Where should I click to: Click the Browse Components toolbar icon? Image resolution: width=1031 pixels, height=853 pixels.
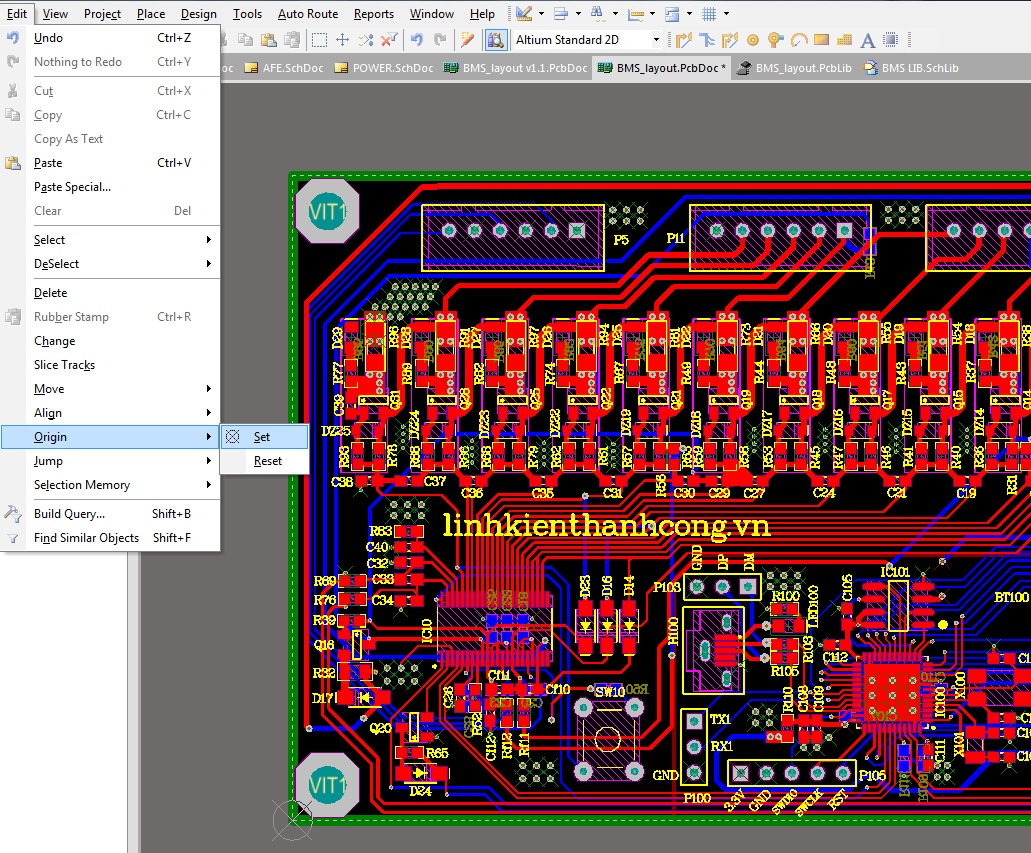pyautogui.click(x=495, y=40)
